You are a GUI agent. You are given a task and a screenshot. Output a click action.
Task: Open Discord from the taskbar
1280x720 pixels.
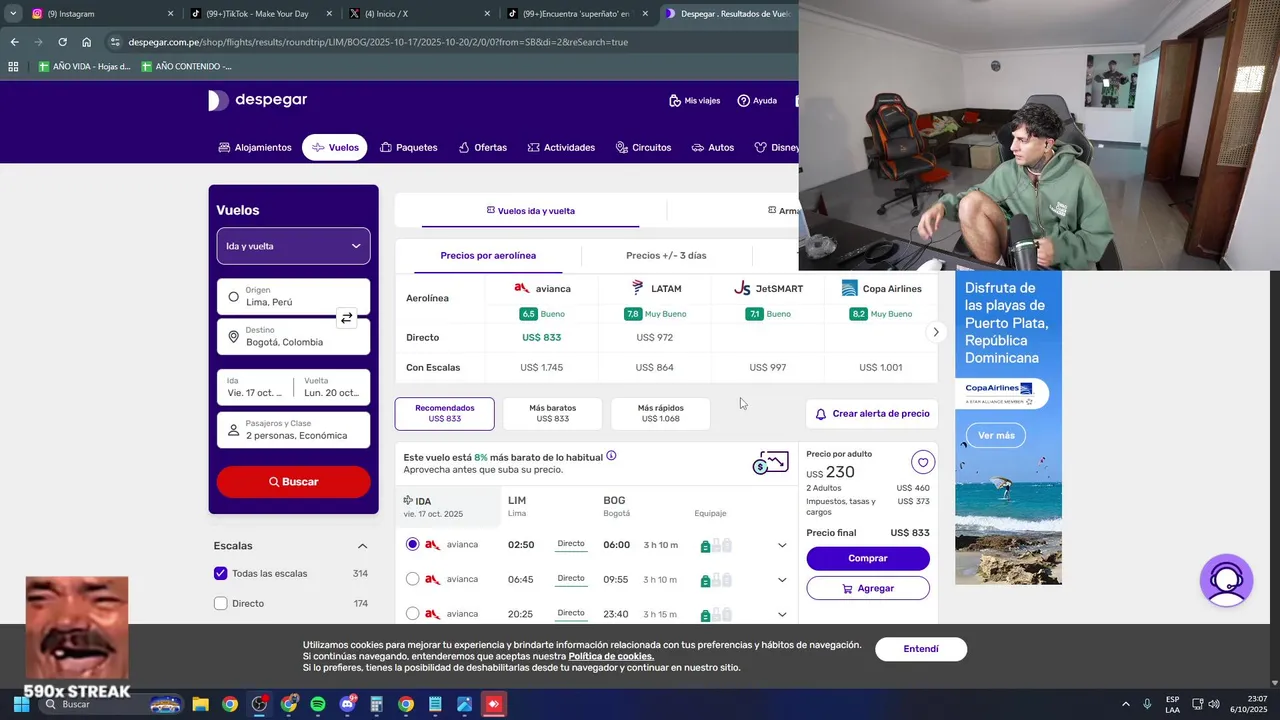pos(347,704)
